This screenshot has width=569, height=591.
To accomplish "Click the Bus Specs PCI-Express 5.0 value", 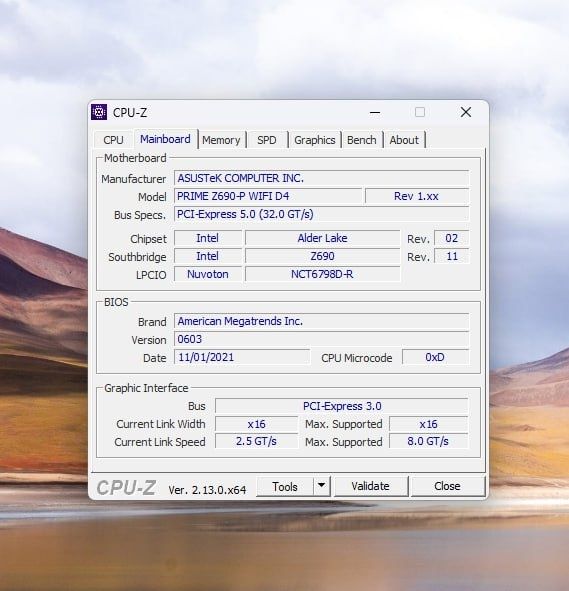I will tap(321, 214).
